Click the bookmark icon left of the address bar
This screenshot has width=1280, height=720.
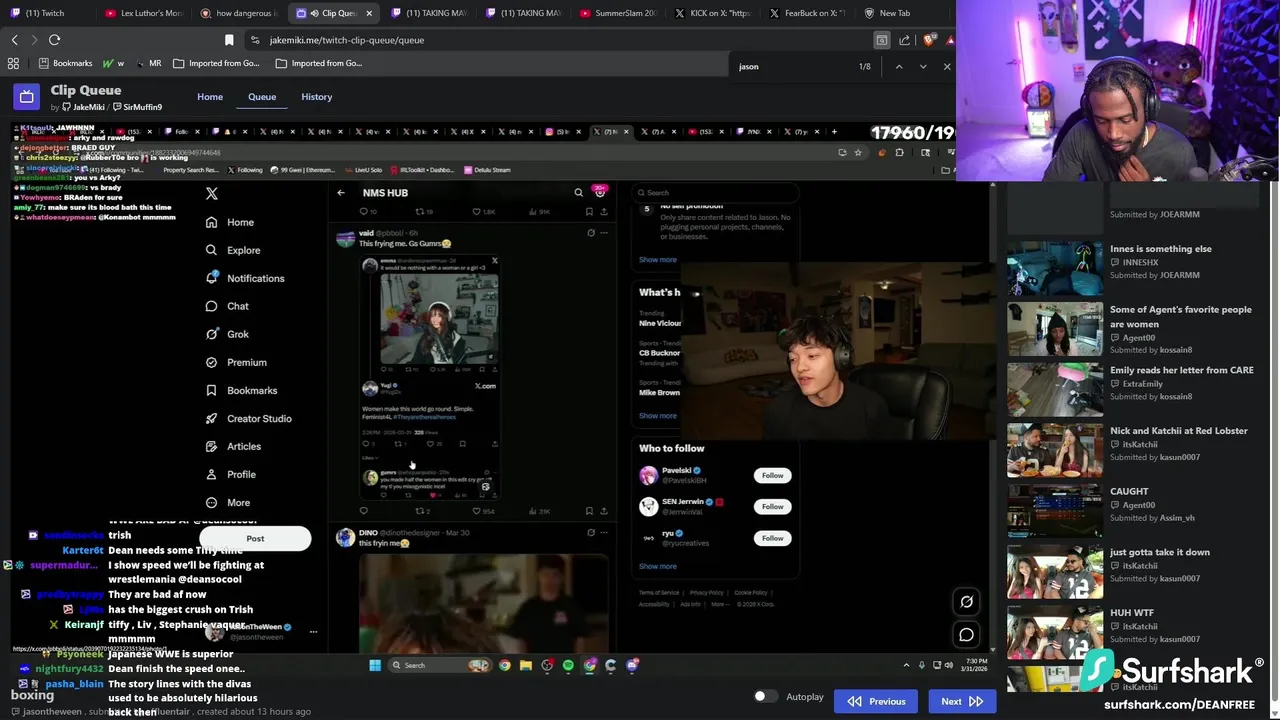(229, 40)
